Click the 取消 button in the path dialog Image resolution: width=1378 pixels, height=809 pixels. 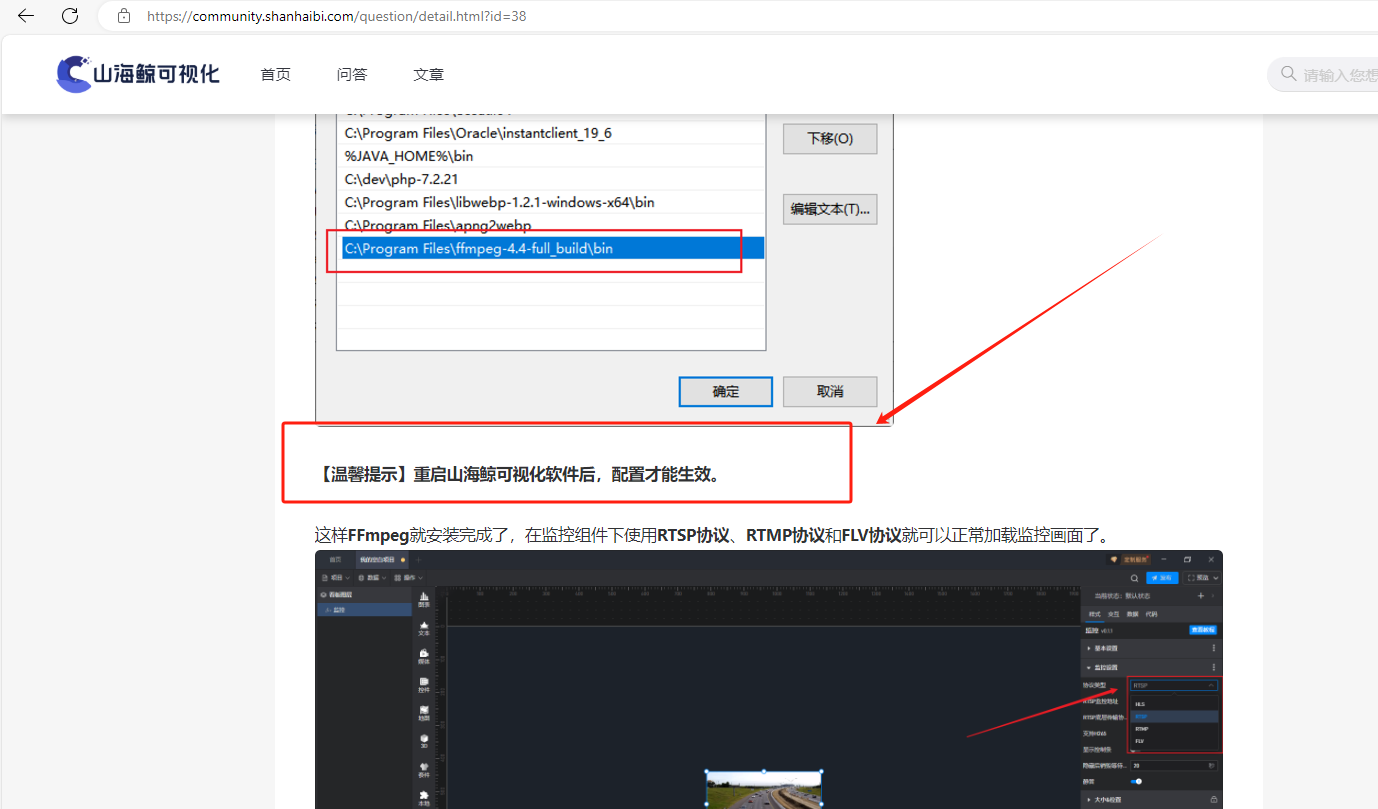click(830, 391)
